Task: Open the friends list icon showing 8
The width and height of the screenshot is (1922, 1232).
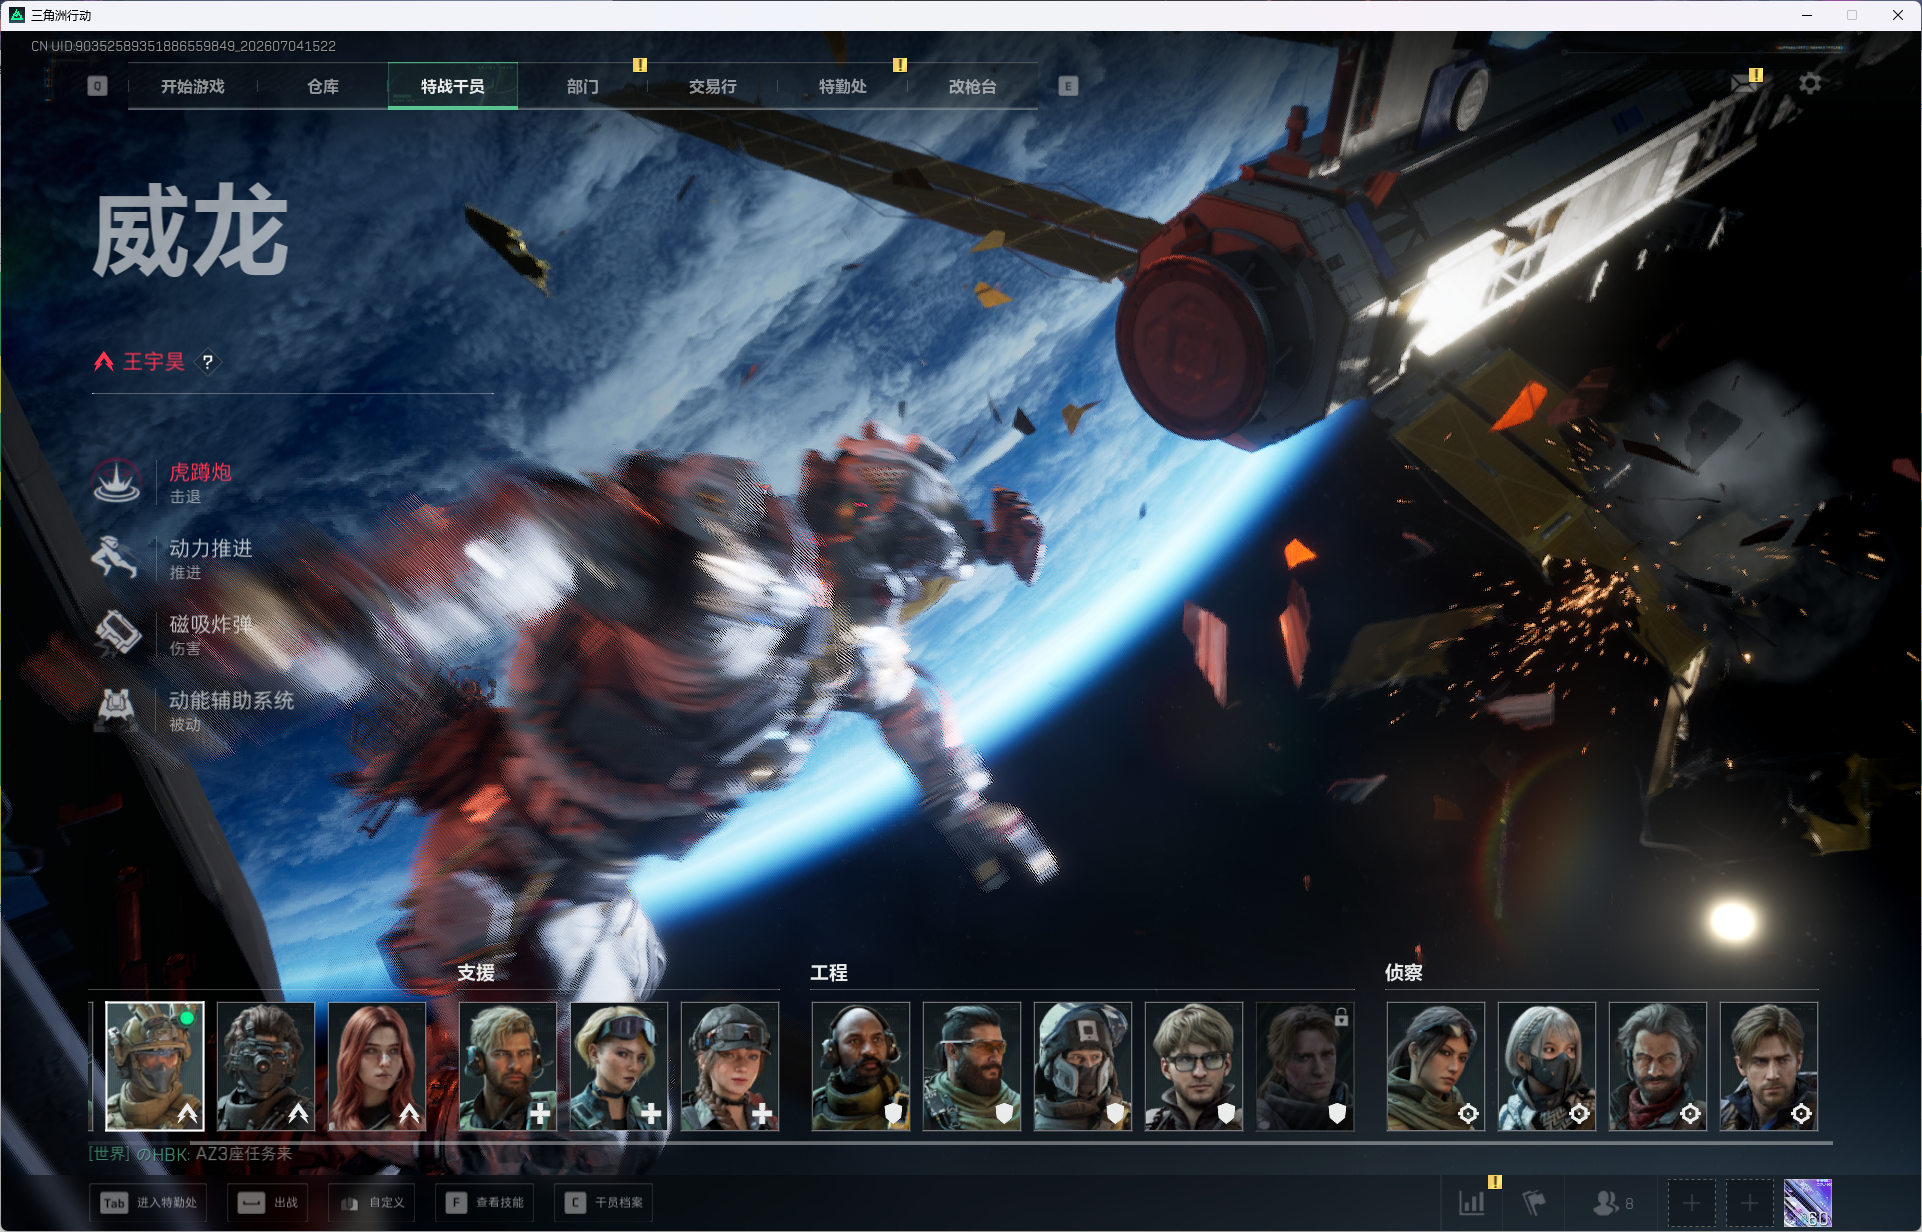Action: (1613, 1202)
